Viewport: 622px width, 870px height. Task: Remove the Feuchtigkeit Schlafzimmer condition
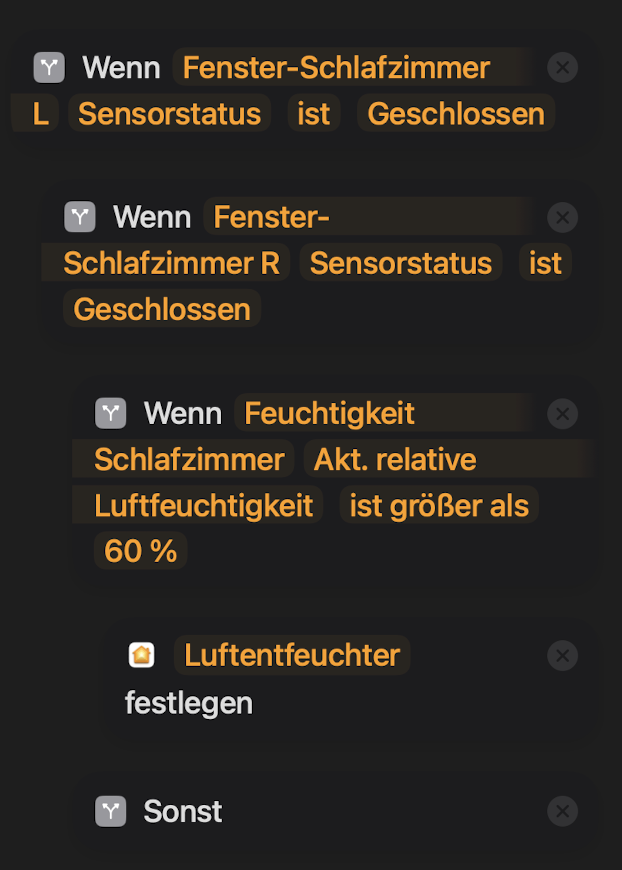[x=563, y=413]
